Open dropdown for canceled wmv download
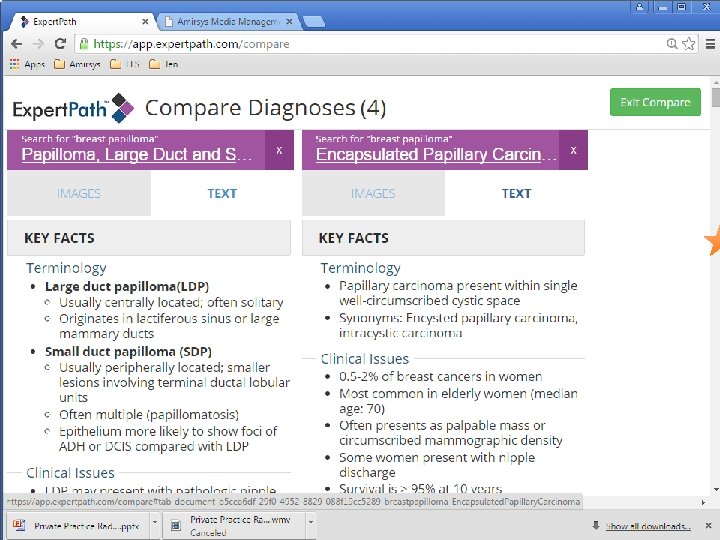This screenshot has width=720, height=540. (x=311, y=522)
